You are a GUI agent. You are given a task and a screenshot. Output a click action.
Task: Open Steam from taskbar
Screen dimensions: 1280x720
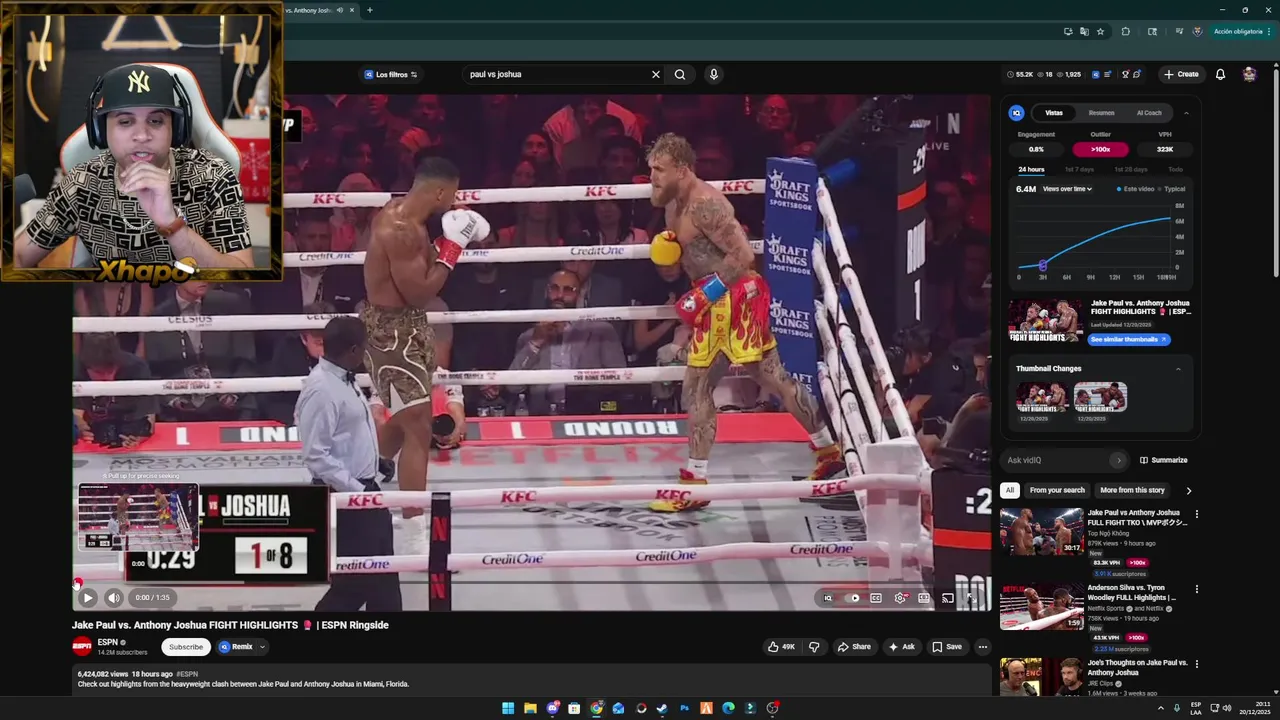tap(662, 708)
